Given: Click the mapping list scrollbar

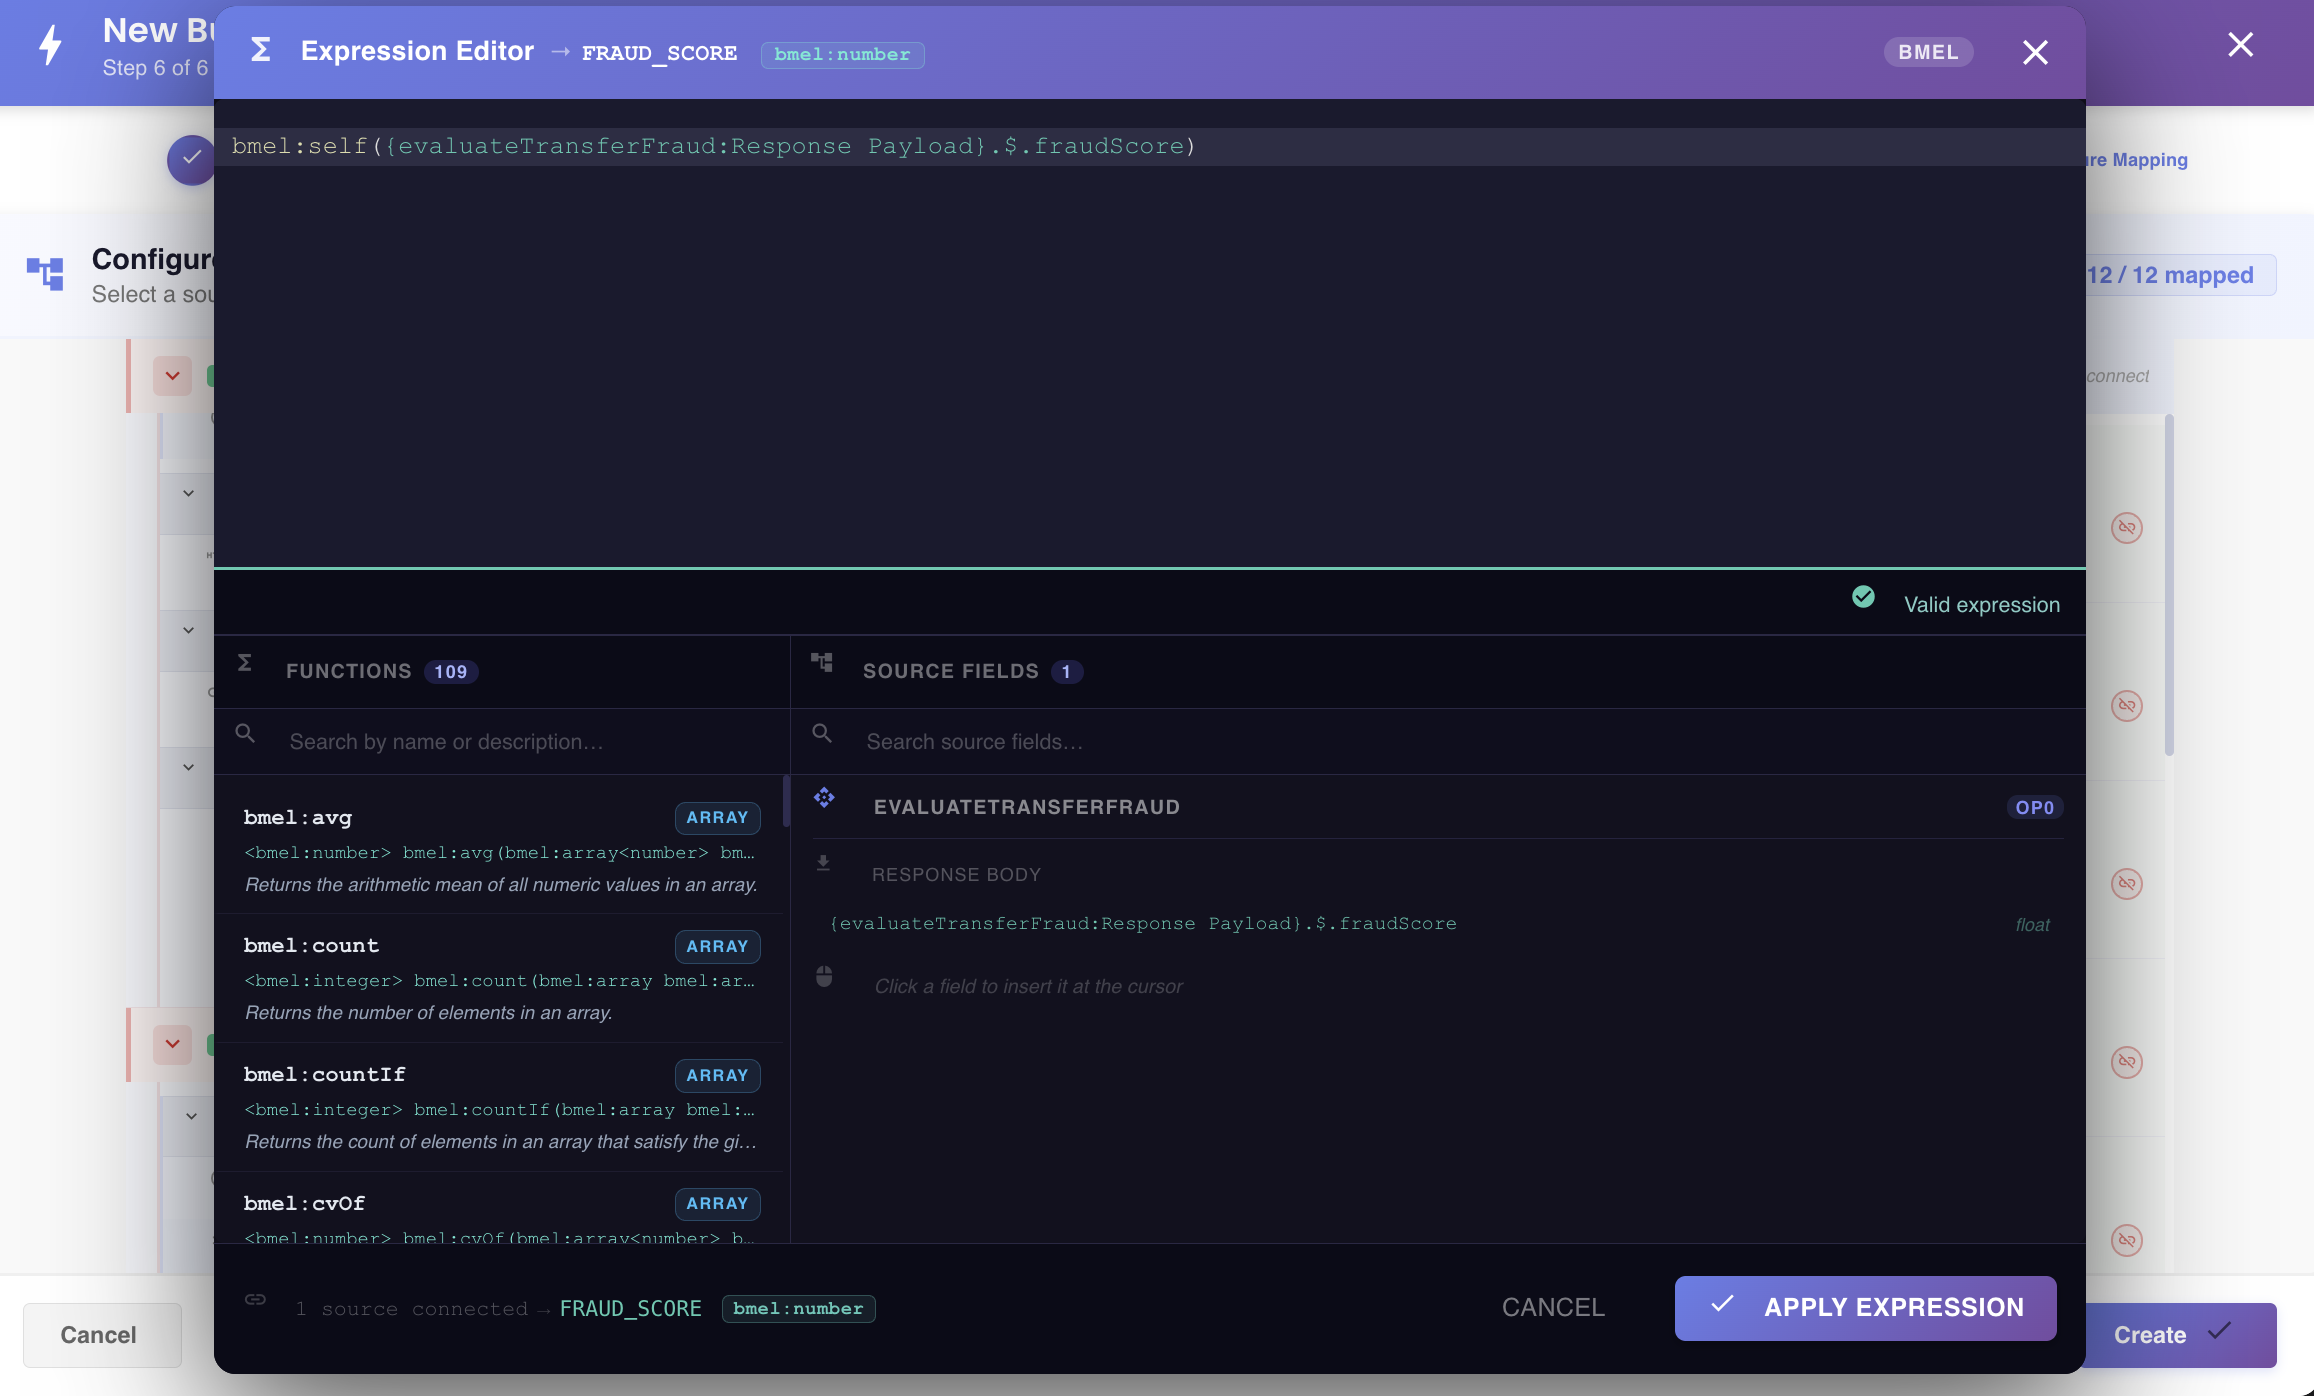Looking at the screenshot, I should coord(2168,585).
